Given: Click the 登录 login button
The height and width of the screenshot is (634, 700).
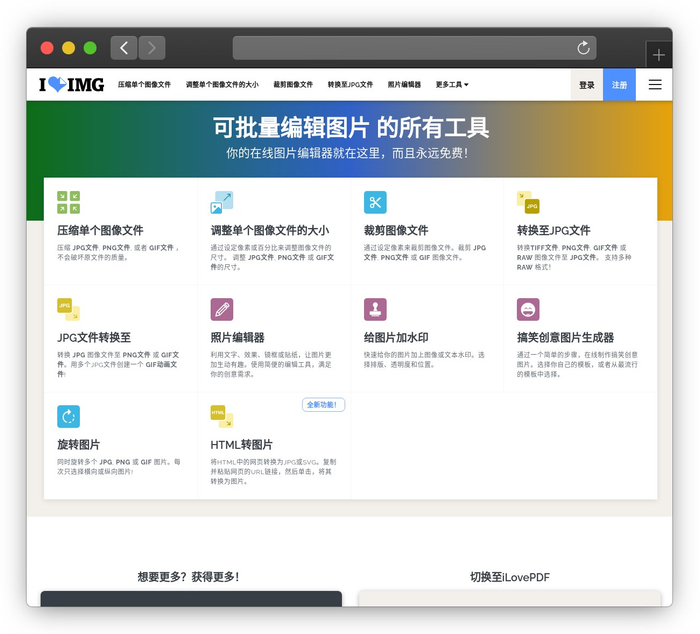Looking at the screenshot, I should click(x=587, y=85).
